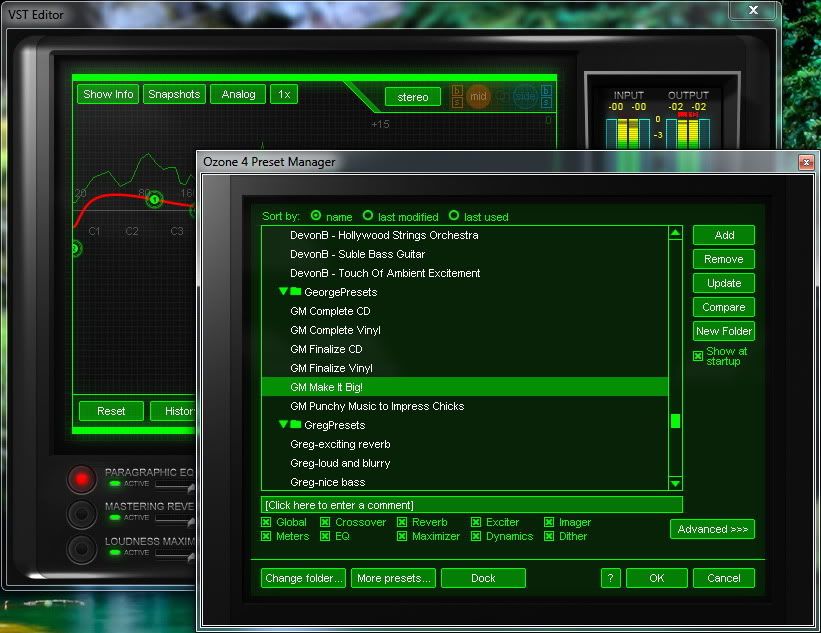This screenshot has height=633, width=821.
Task: Click the Analog mode button
Action: [238, 94]
